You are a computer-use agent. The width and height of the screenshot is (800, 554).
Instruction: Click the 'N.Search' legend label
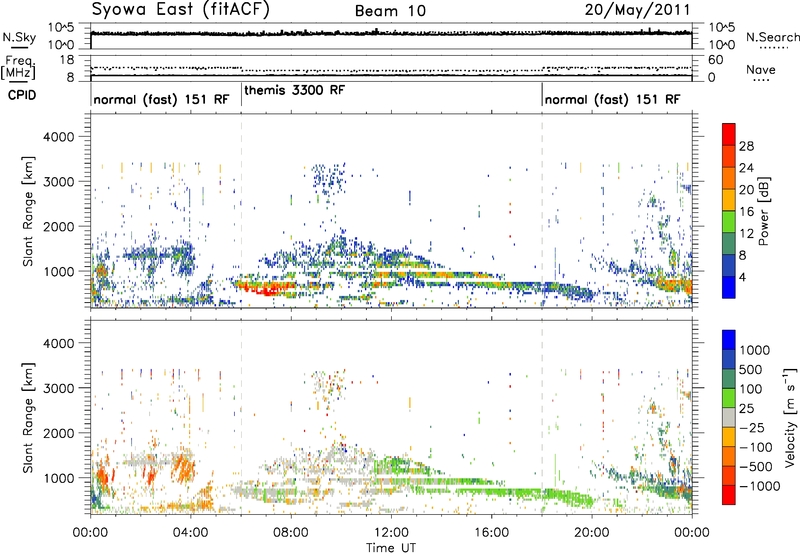[773, 37]
